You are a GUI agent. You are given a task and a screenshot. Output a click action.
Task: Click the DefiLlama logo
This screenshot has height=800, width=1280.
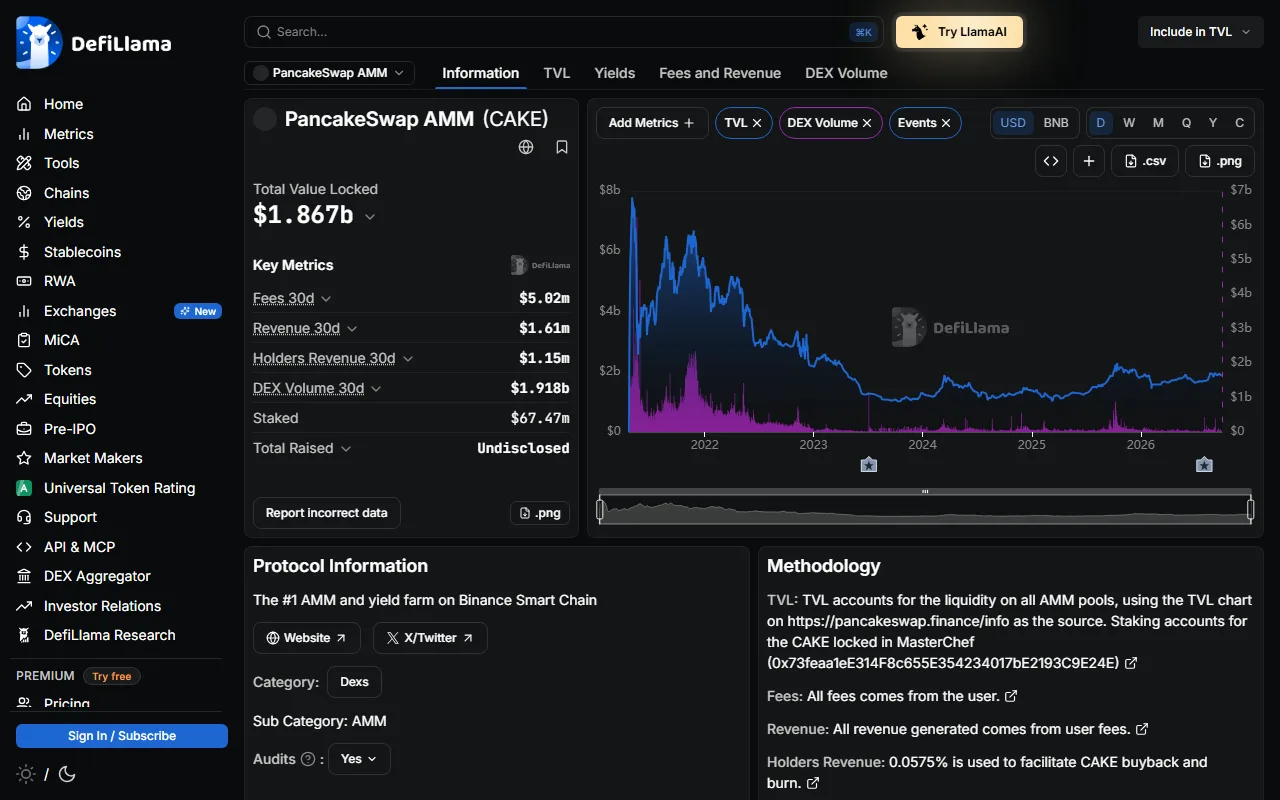94,43
